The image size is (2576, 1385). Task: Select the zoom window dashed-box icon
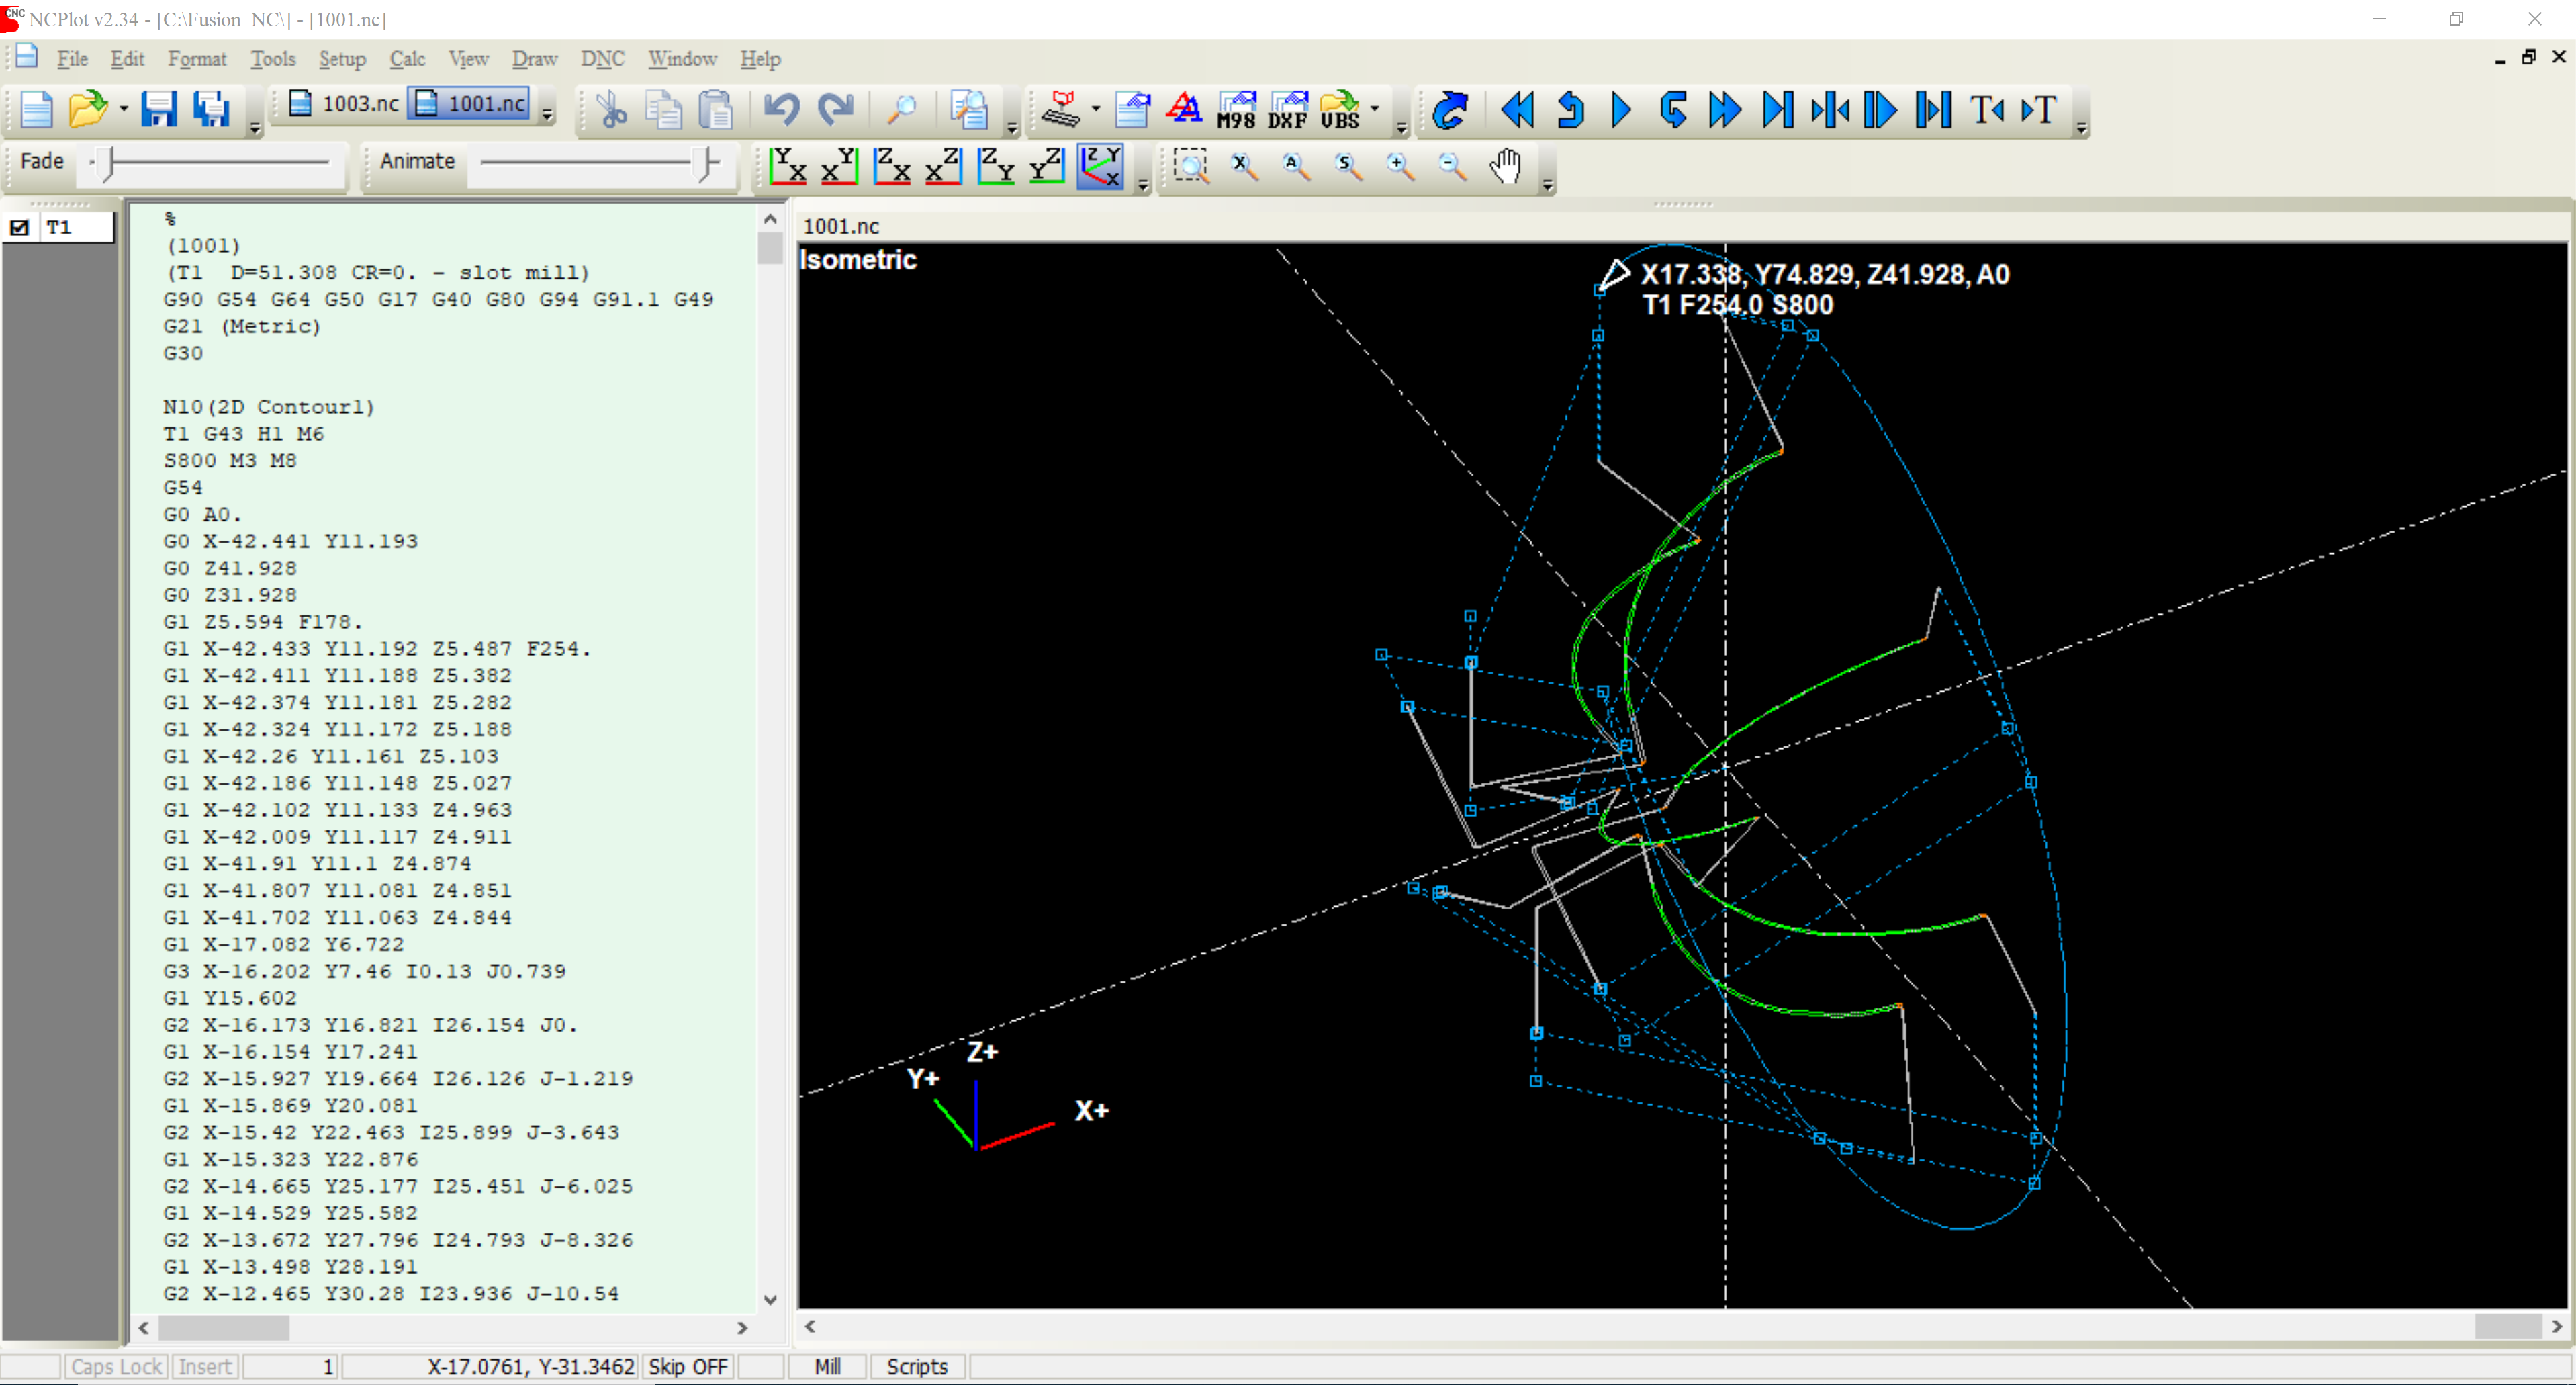coord(1190,166)
